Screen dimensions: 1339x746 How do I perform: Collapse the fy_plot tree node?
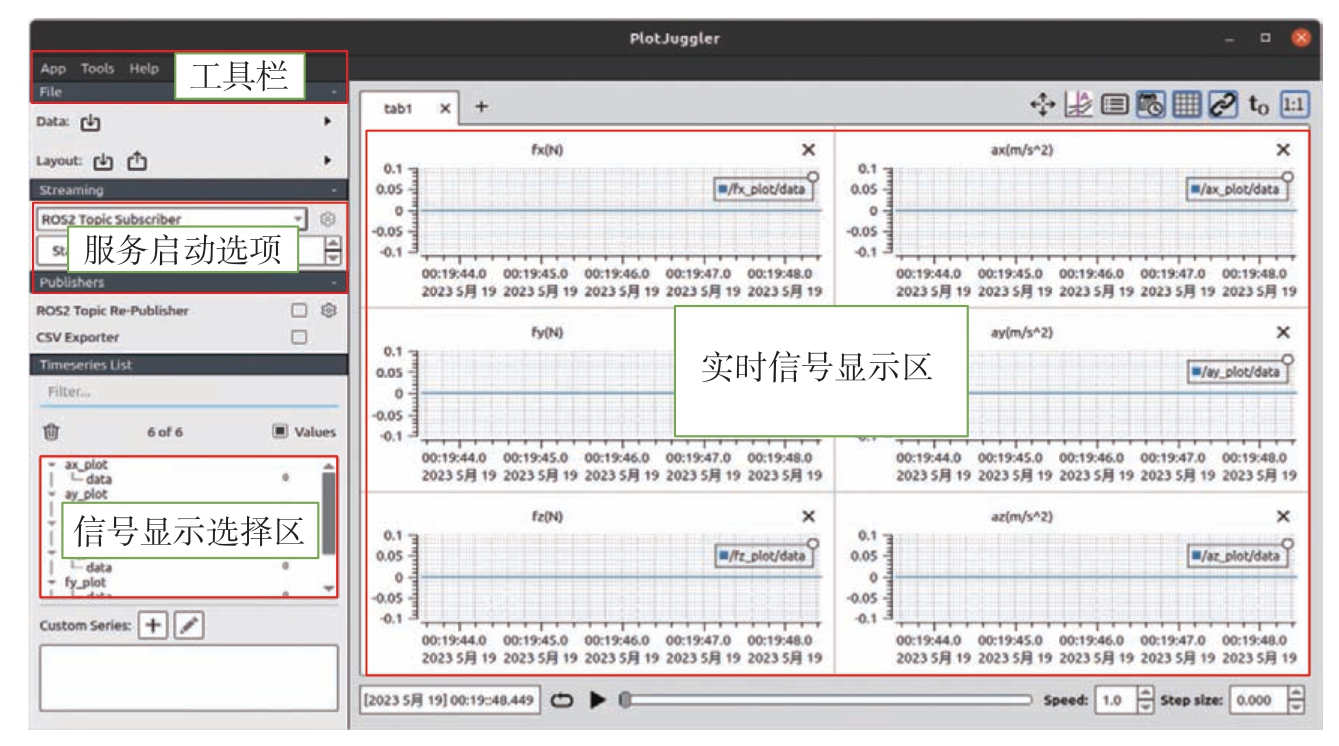(52, 582)
